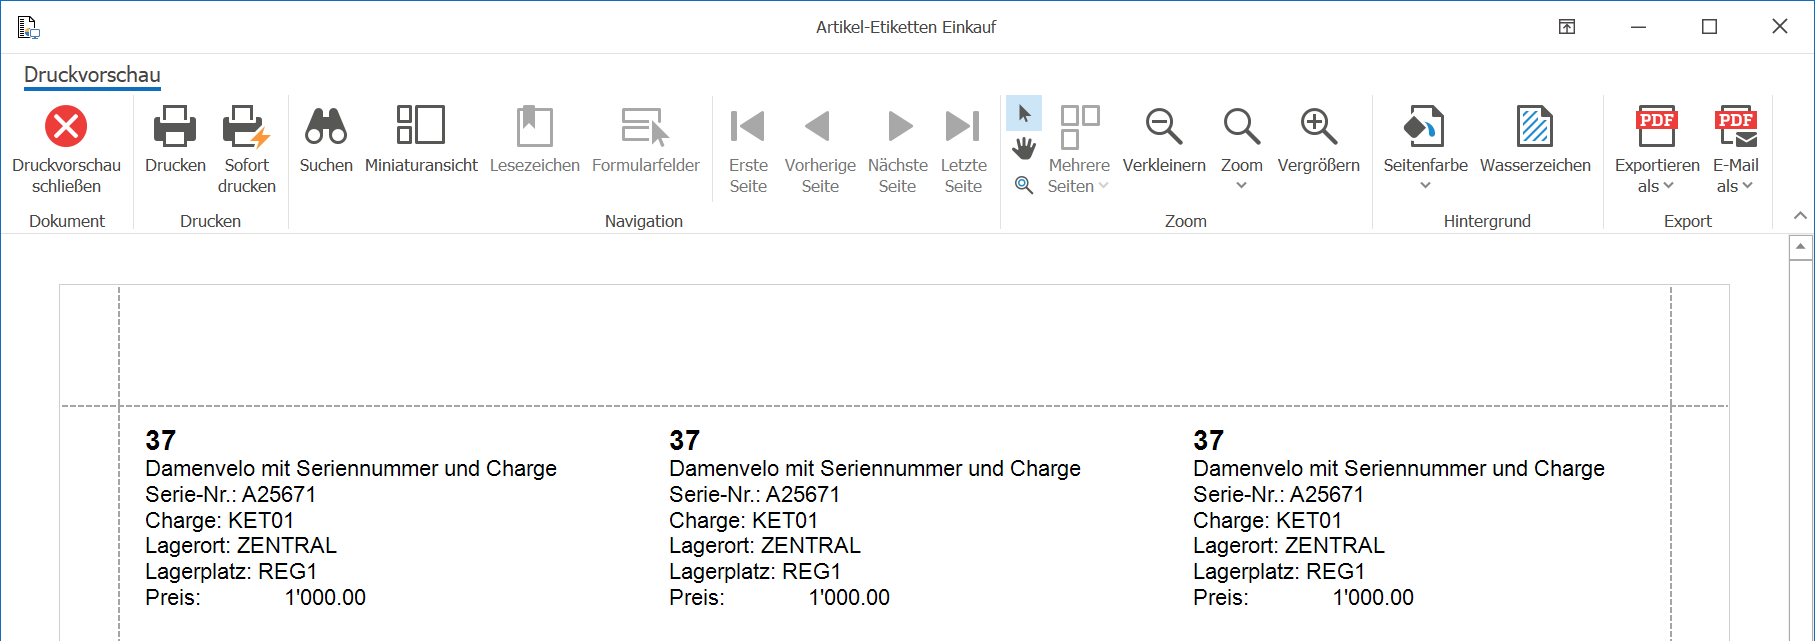Click the scrollbar up arrow
1815x641 pixels.
(x=1801, y=246)
